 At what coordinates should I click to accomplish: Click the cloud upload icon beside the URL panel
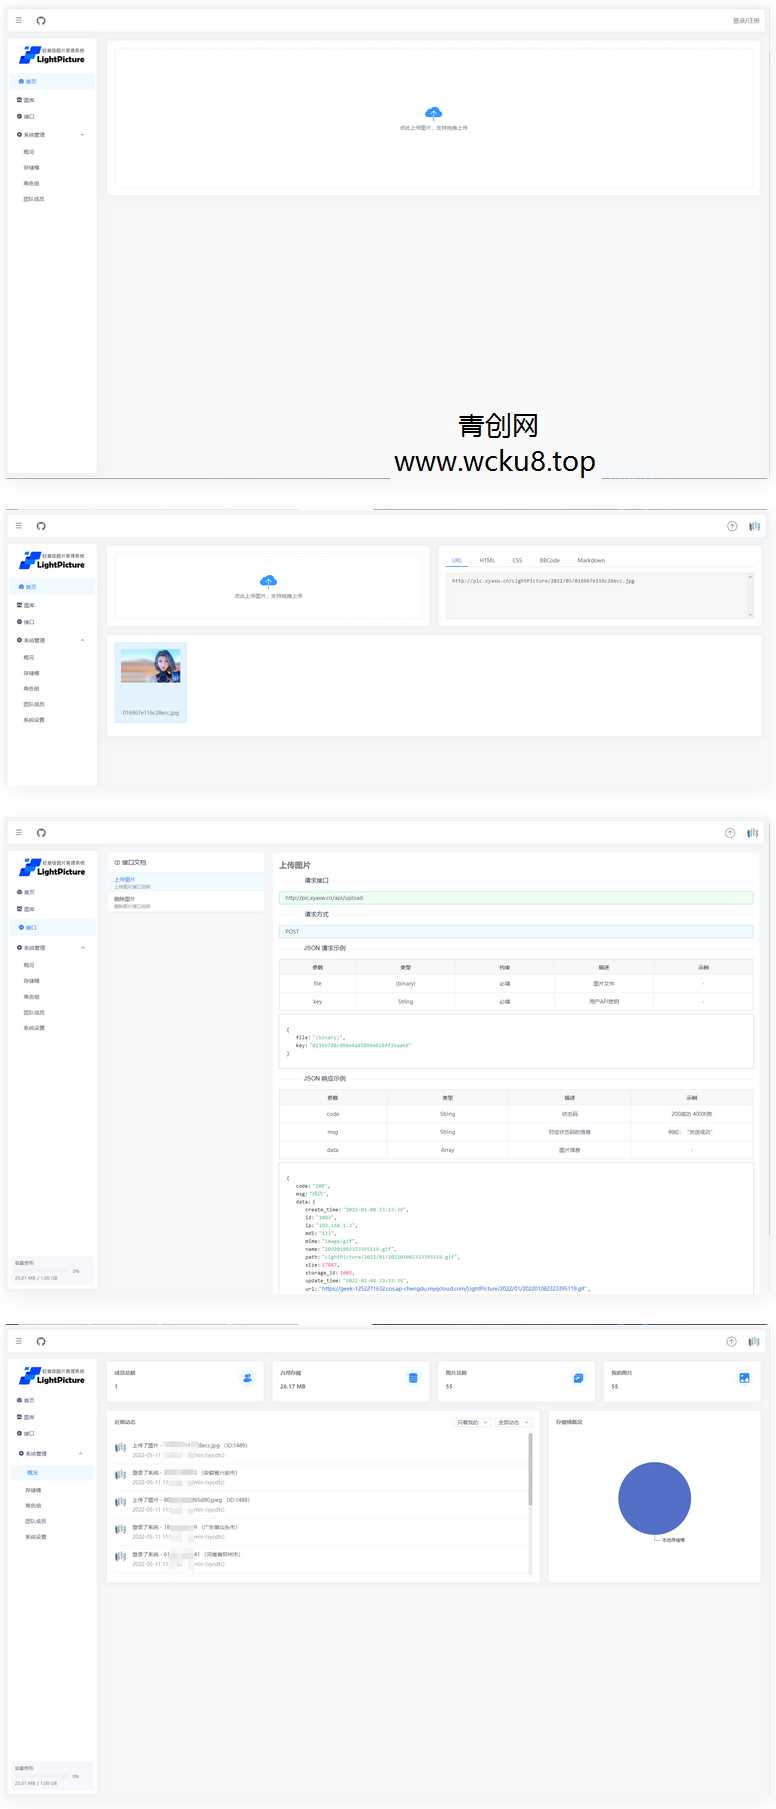[268, 581]
